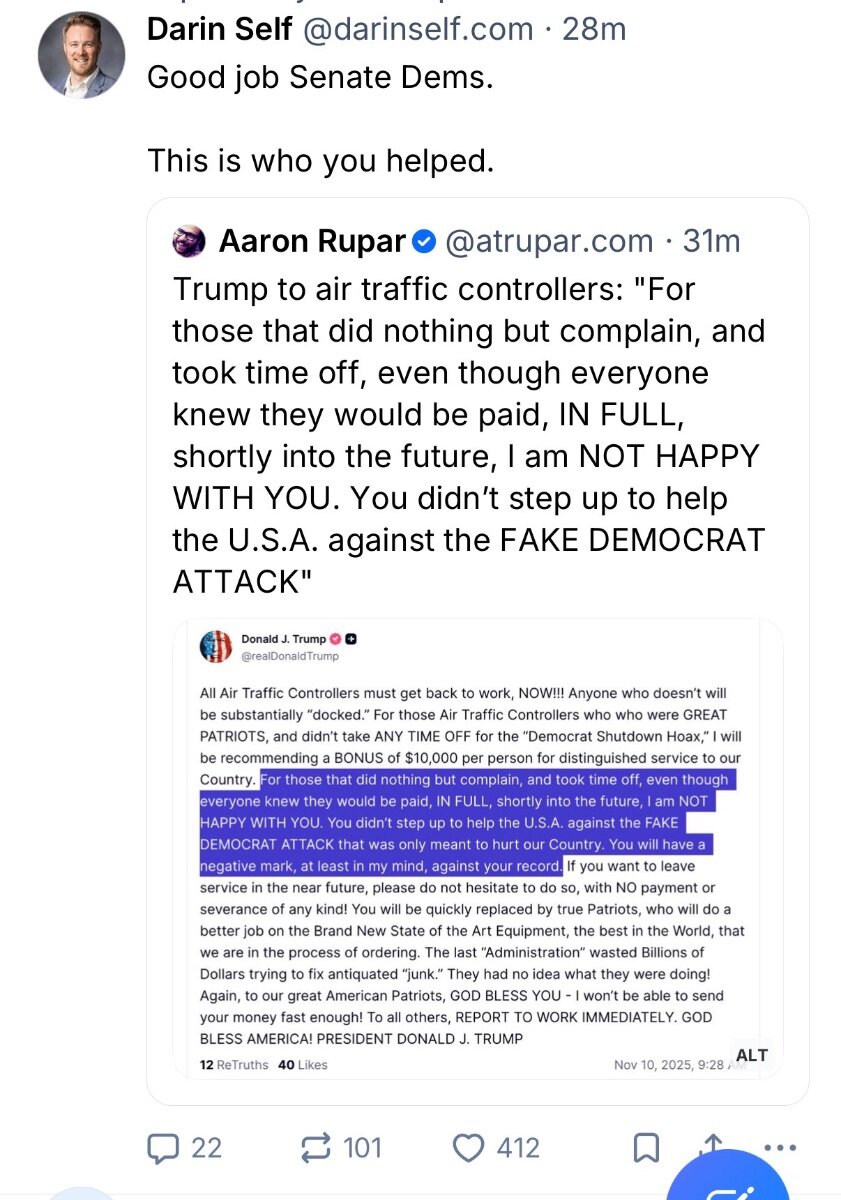
Task: Tap Aaron Rupar's small avatar
Action: click(x=190, y=241)
